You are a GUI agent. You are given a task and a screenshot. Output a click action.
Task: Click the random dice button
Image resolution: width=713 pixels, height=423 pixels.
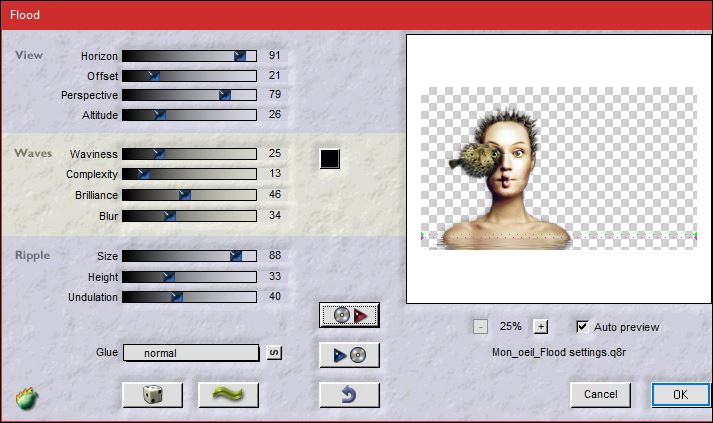[x=153, y=394]
